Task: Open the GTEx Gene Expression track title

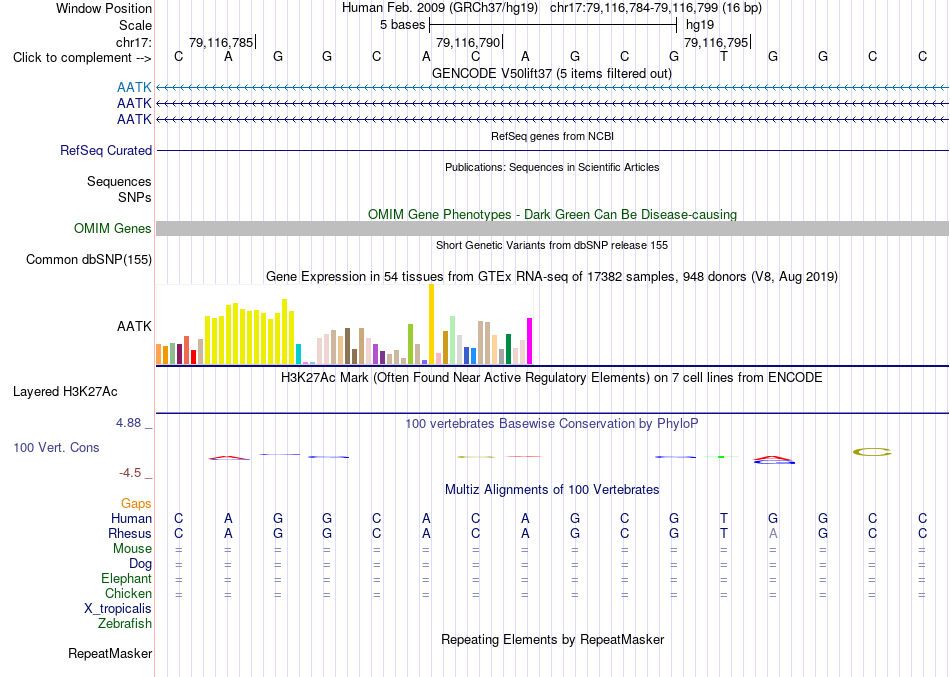Action: (x=552, y=276)
